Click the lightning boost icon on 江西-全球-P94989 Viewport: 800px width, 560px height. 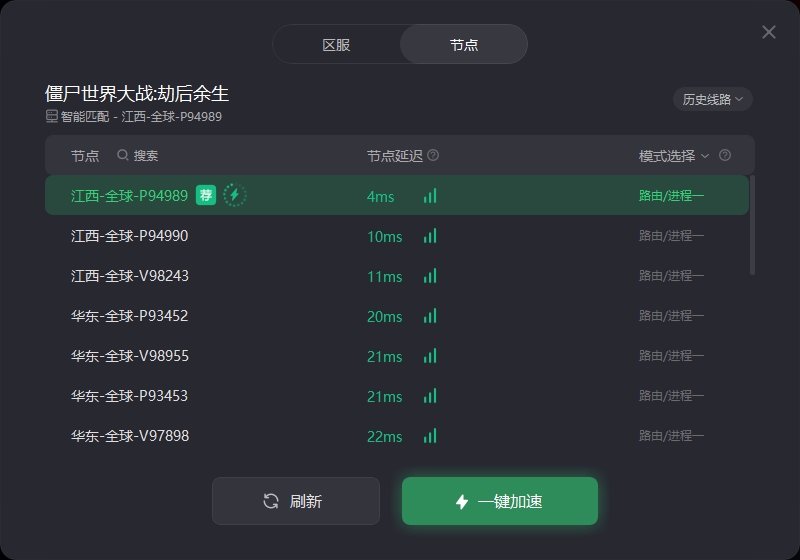point(235,195)
